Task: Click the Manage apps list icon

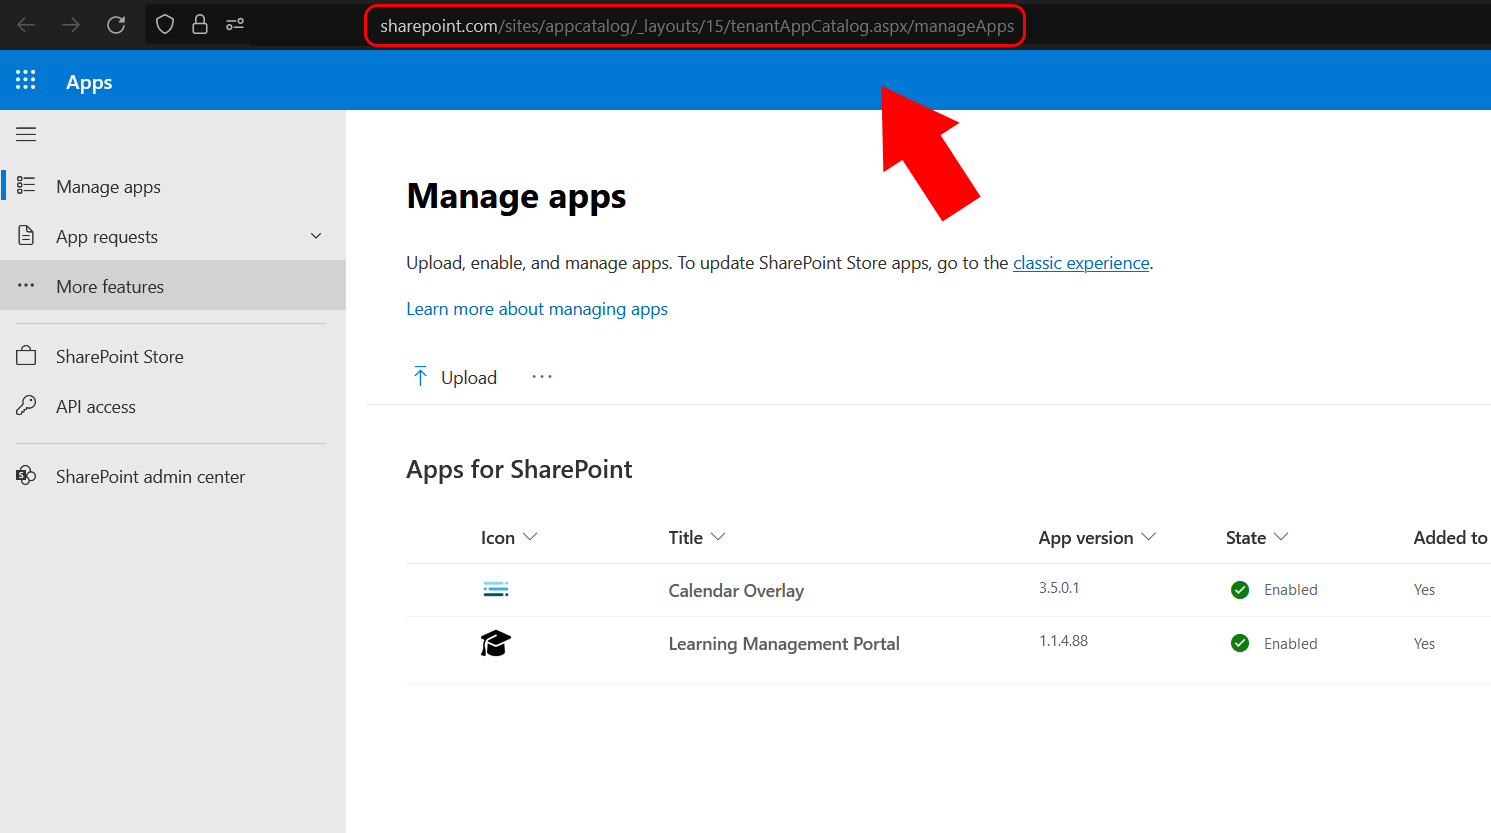Action: 26,185
